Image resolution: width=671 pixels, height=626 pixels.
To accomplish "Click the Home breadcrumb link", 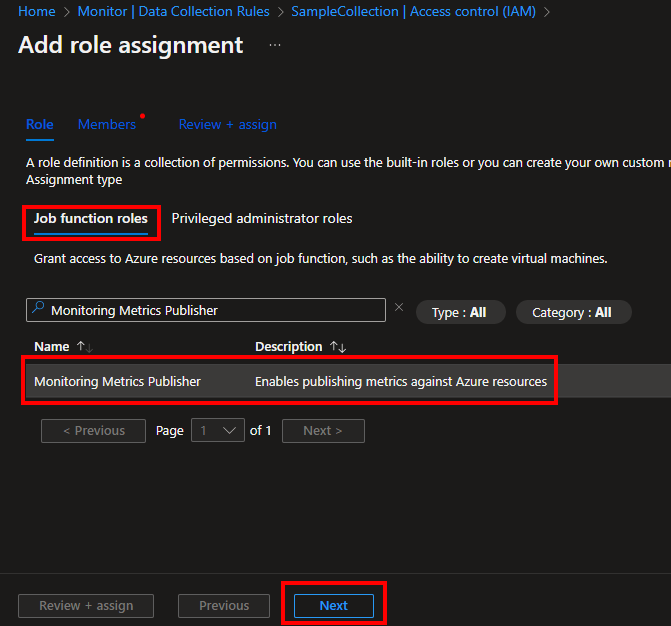I will (x=36, y=11).
